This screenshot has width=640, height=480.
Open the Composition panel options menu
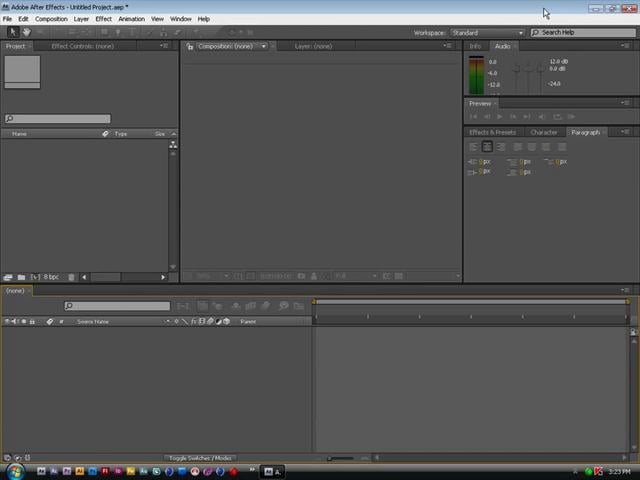click(x=448, y=46)
